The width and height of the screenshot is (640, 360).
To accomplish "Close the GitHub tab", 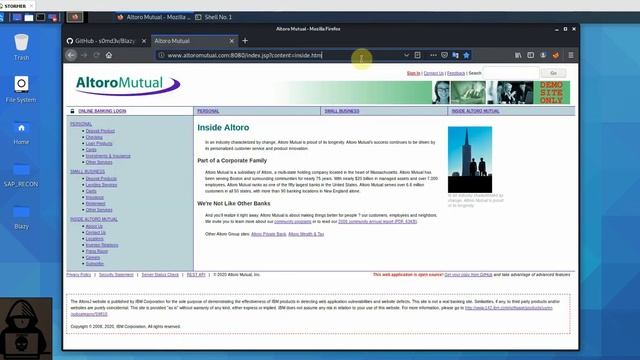I will [144, 41].
